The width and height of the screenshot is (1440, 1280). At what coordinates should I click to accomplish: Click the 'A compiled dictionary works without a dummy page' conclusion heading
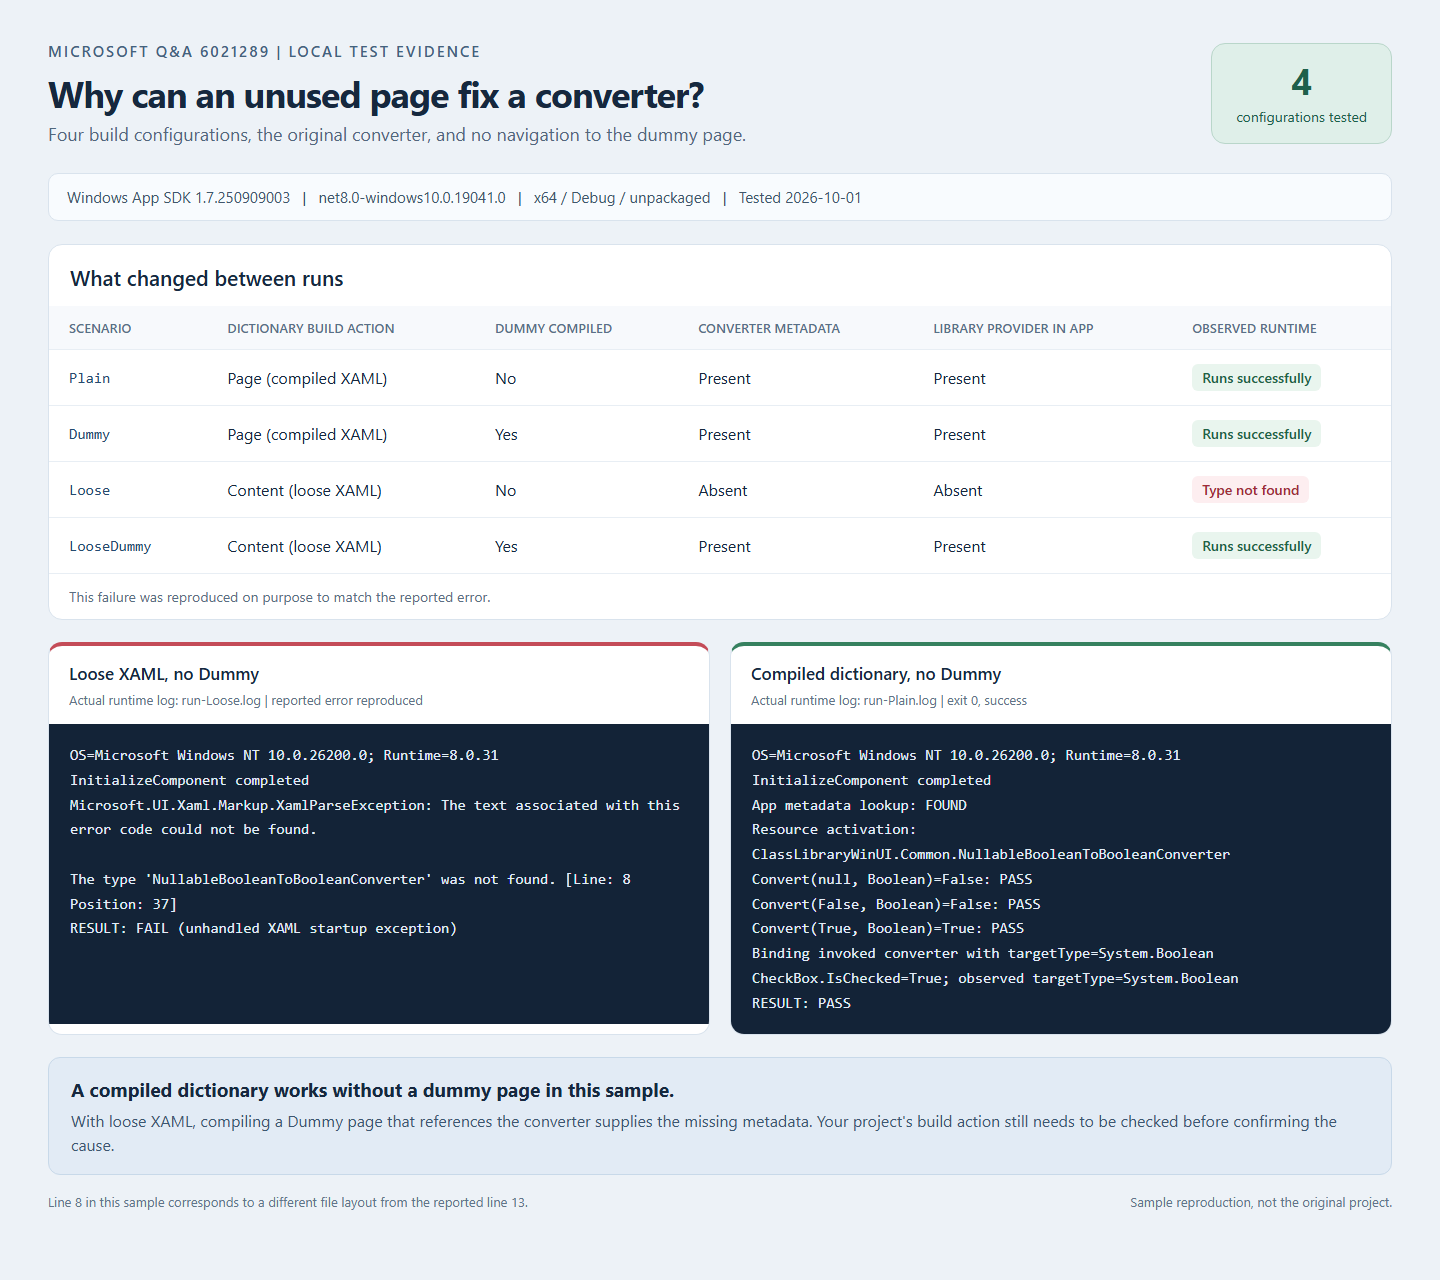[x=373, y=1090]
